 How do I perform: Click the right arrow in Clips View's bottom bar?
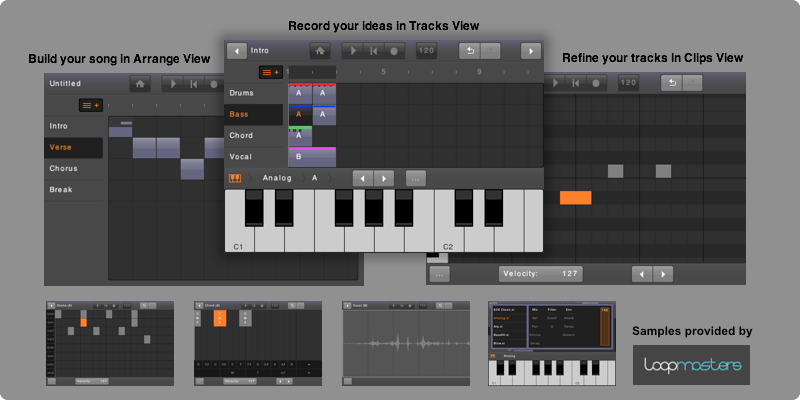pyautogui.click(x=663, y=274)
